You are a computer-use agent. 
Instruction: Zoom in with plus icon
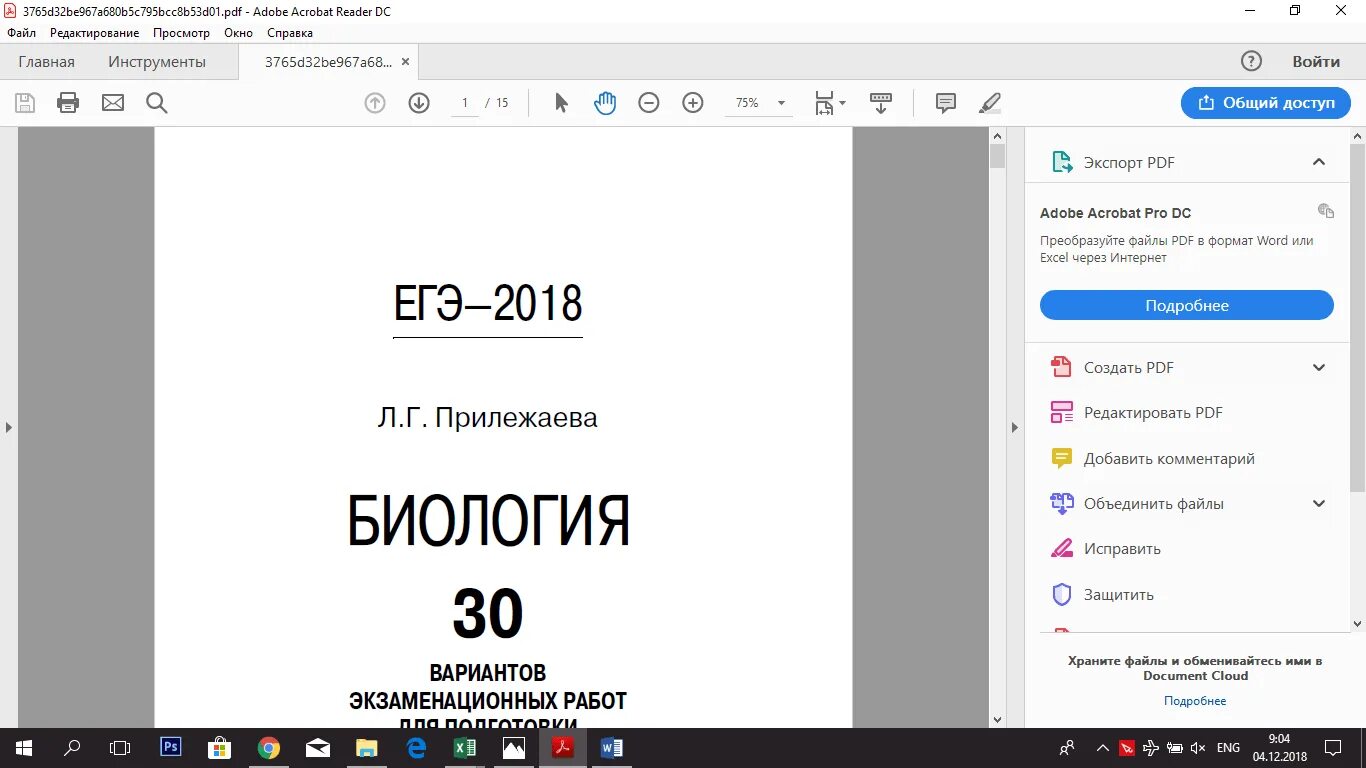tap(693, 103)
